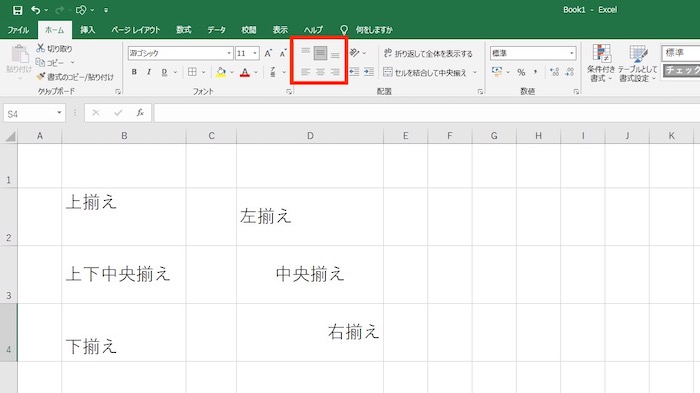Toggle underline formatting

click(164, 72)
